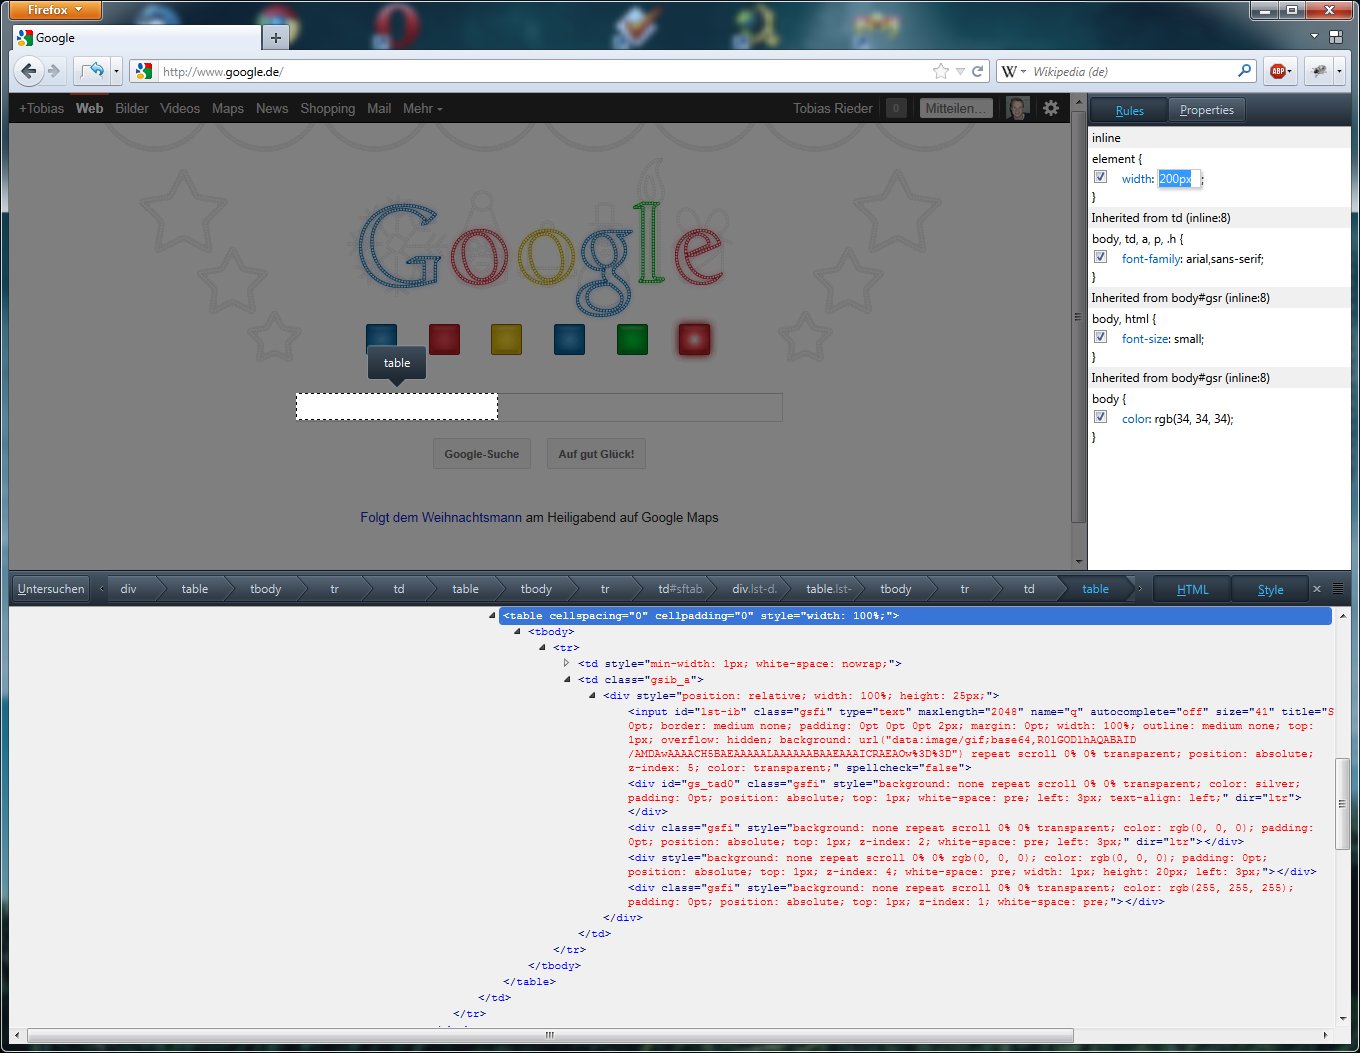Open Google settings gear icon
Screen dimensions: 1360x1053
1051,108
